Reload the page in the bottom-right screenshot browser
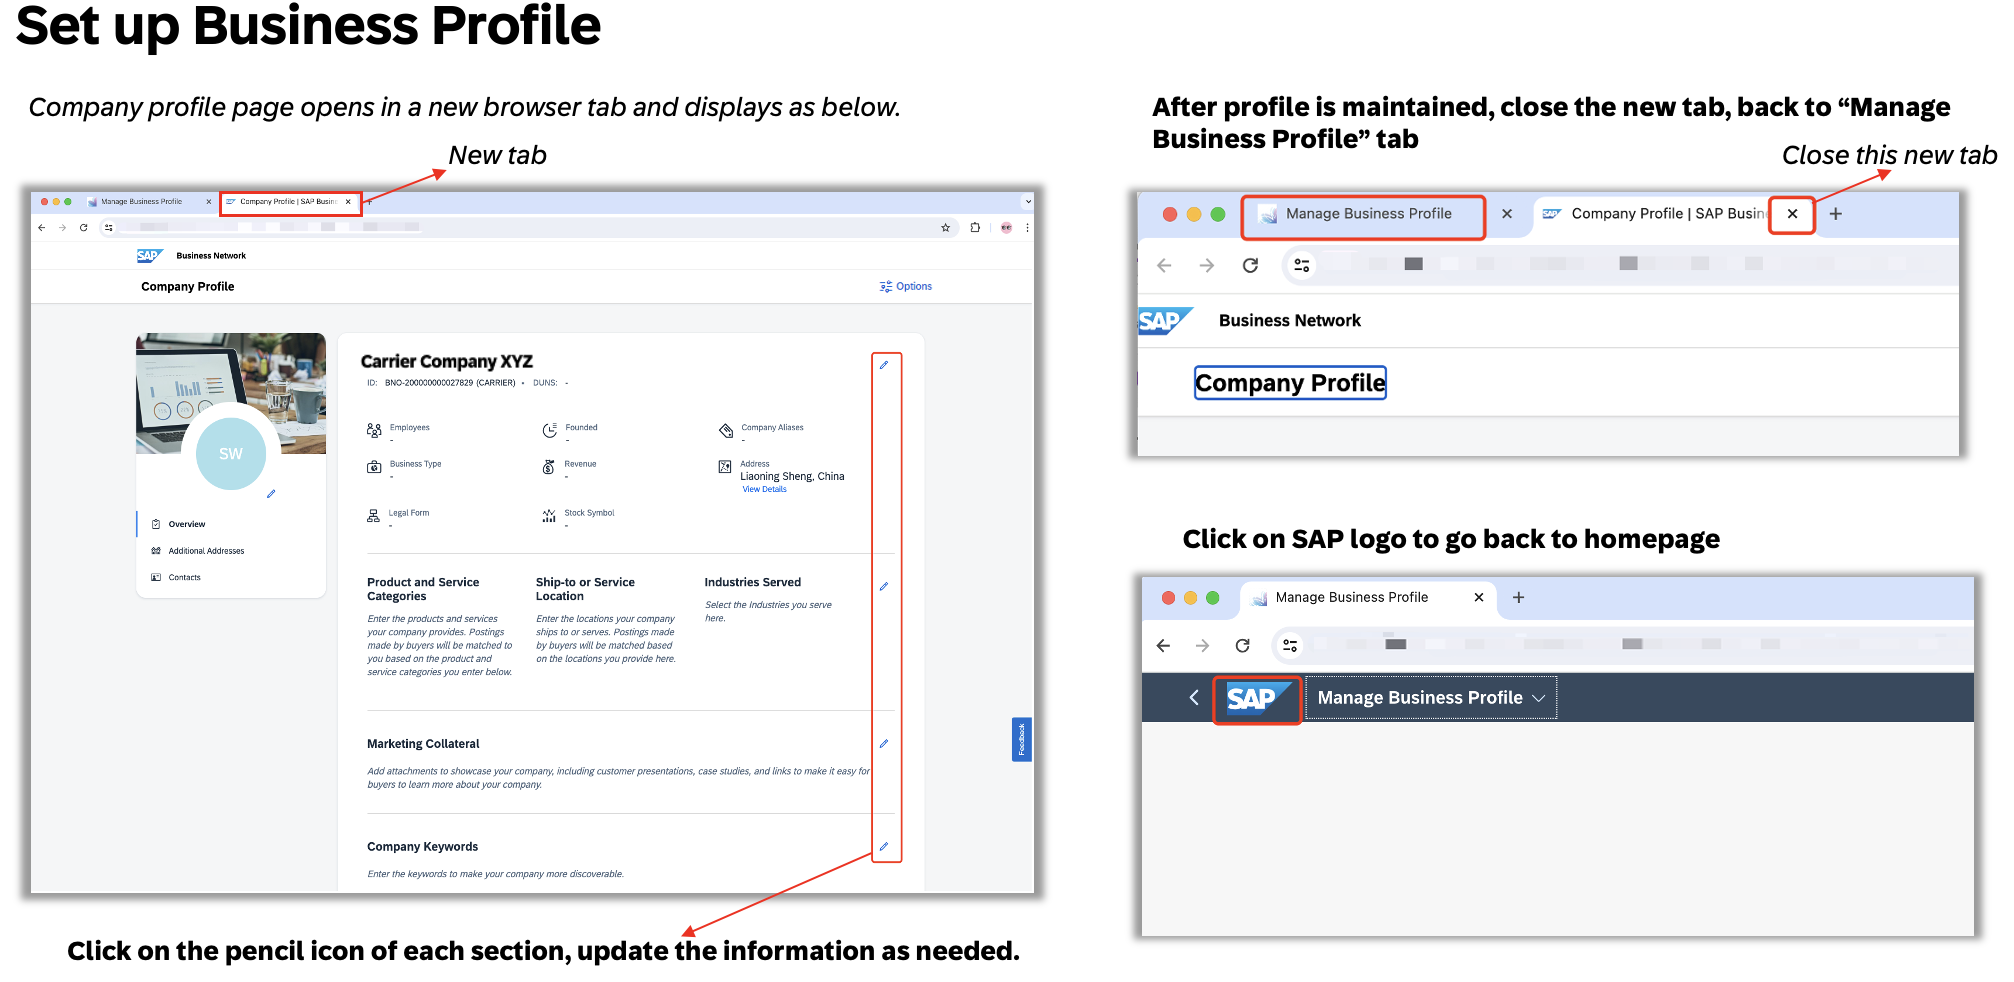 click(x=1243, y=646)
